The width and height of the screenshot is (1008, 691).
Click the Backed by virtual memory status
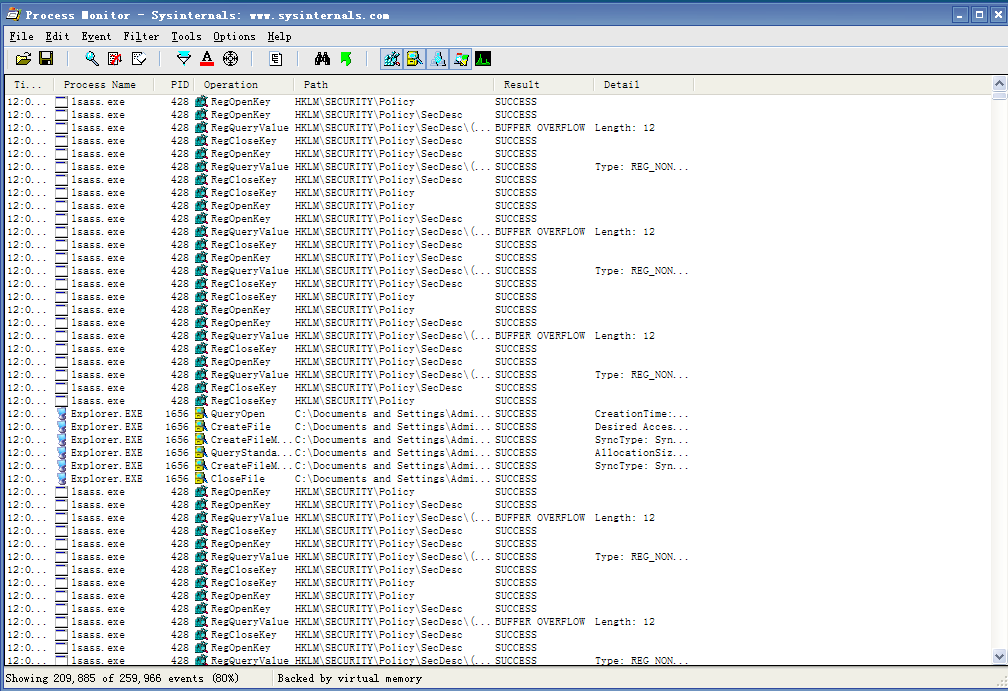click(x=350, y=678)
